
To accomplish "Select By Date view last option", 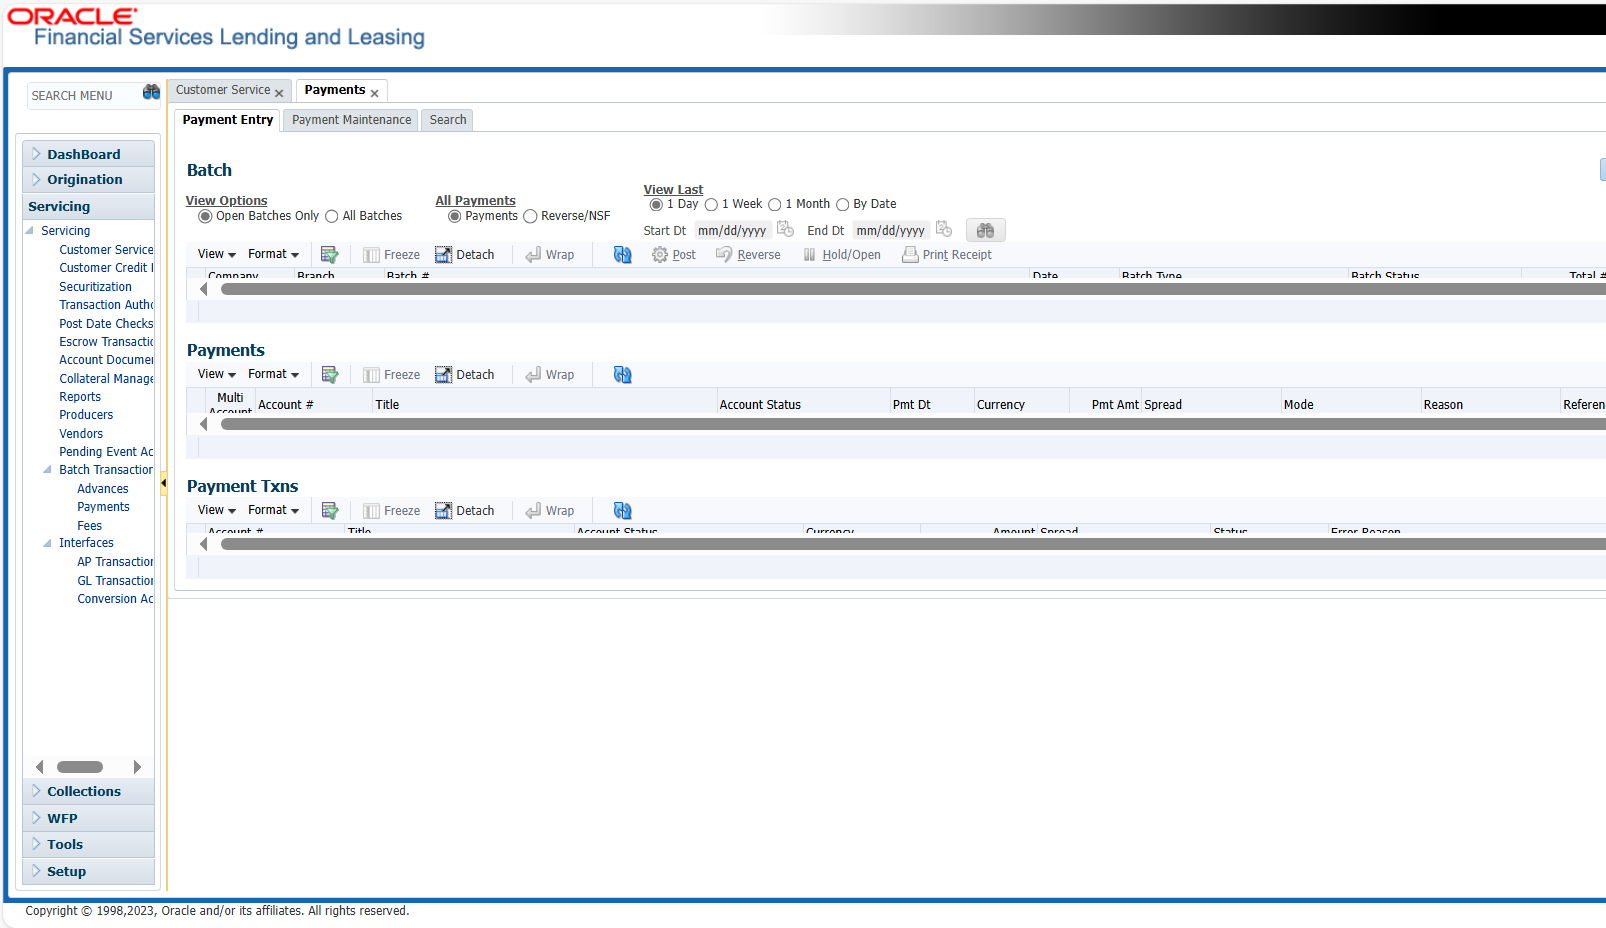I will pyautogui.click(x=842, y=204).
